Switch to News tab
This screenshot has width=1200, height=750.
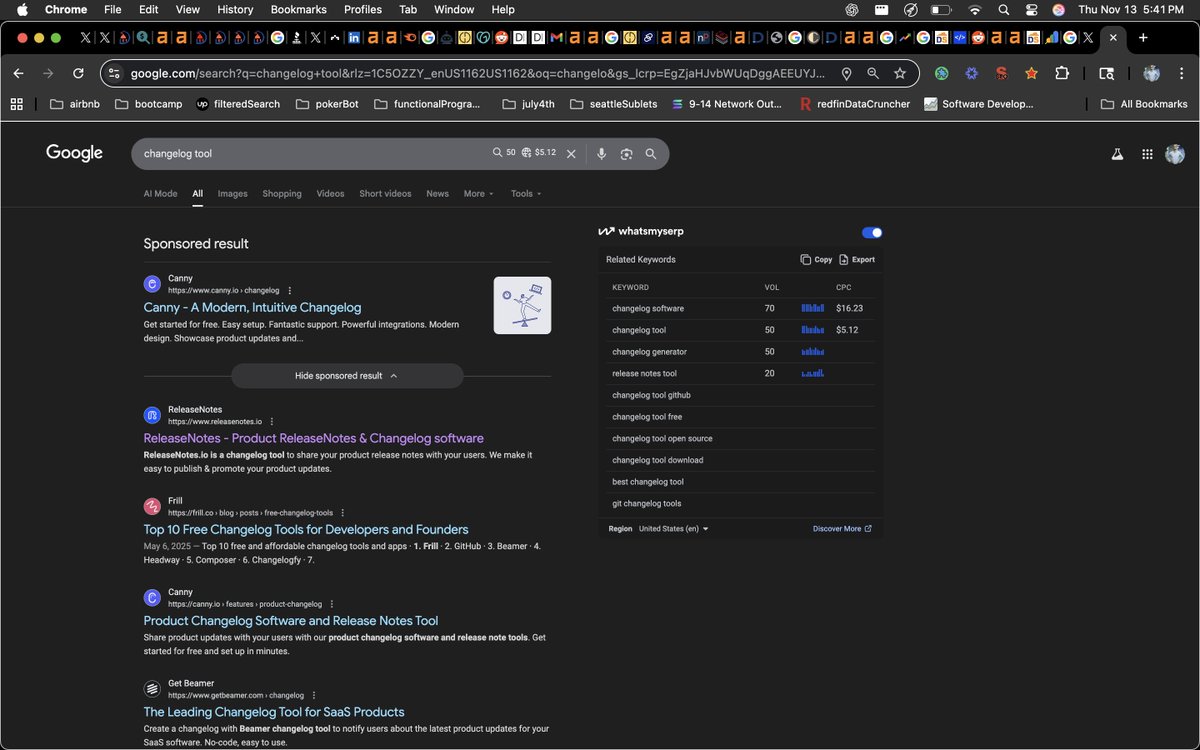[x=437, y=194]
